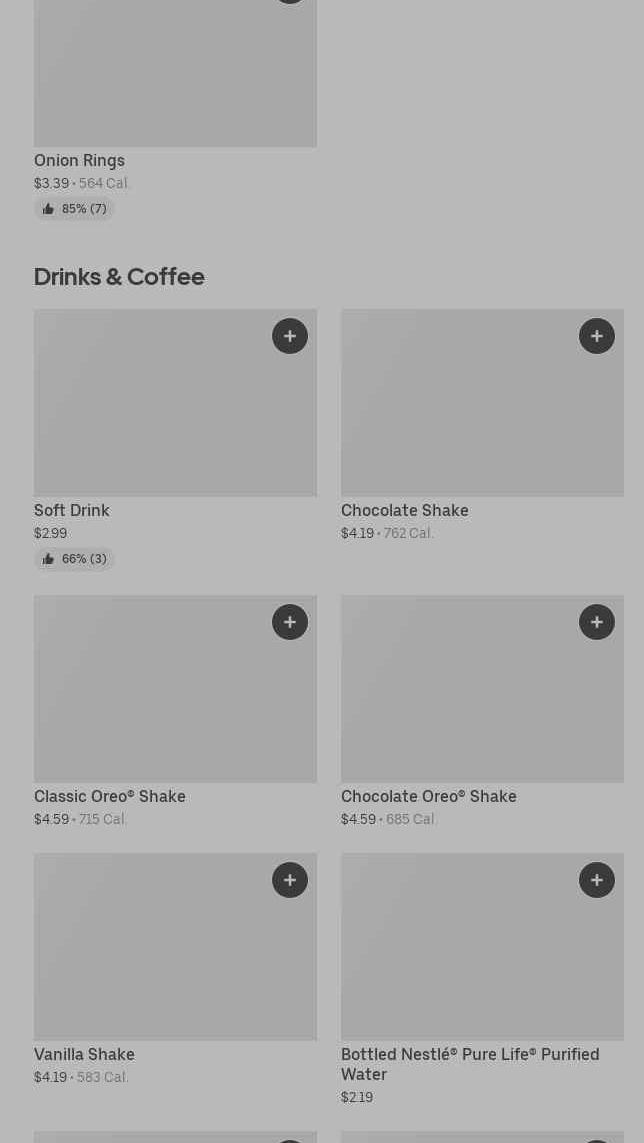Click the Soft Drink image thumbnail
This screenshot has height=1143, width=644.
coord(150,410)
